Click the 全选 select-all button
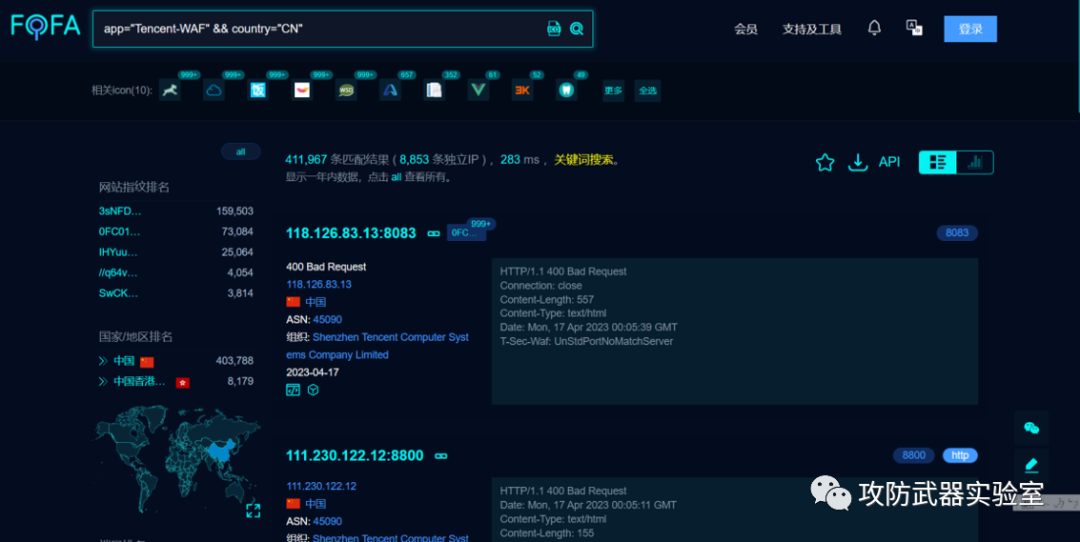 [x=647, y=90]
